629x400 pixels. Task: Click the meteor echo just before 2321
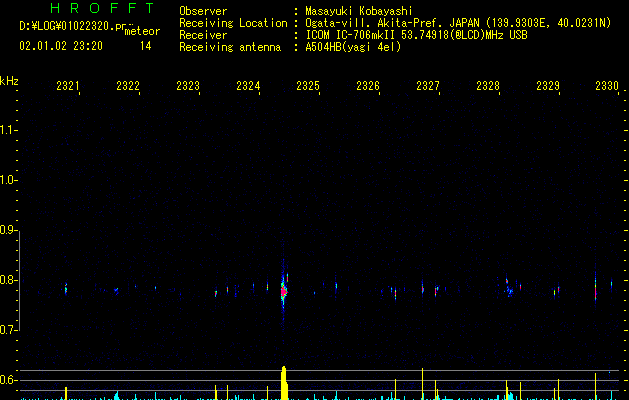tap(66, 288)
